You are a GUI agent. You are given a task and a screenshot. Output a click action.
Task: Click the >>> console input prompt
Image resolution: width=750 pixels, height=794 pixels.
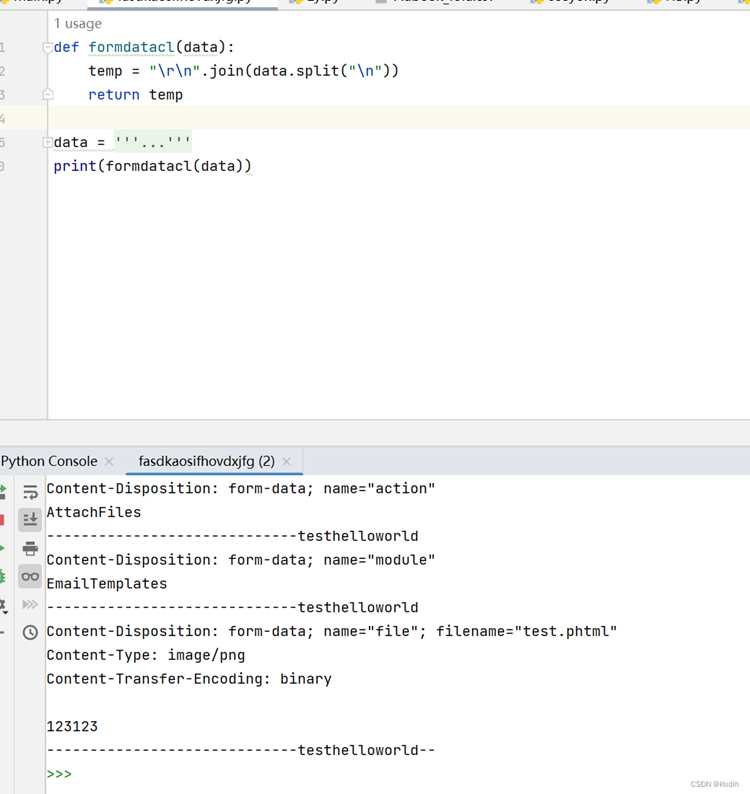pos(59,774)
